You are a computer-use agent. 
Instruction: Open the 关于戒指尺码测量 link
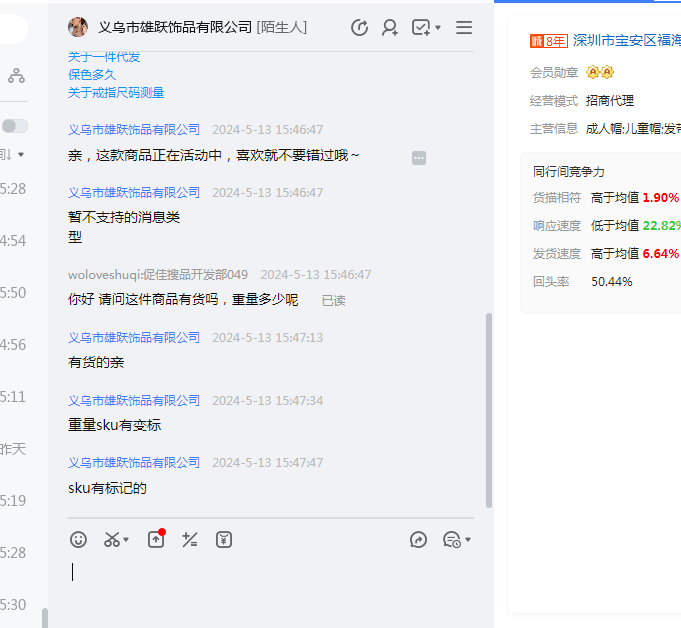click(x=116, y=93)
